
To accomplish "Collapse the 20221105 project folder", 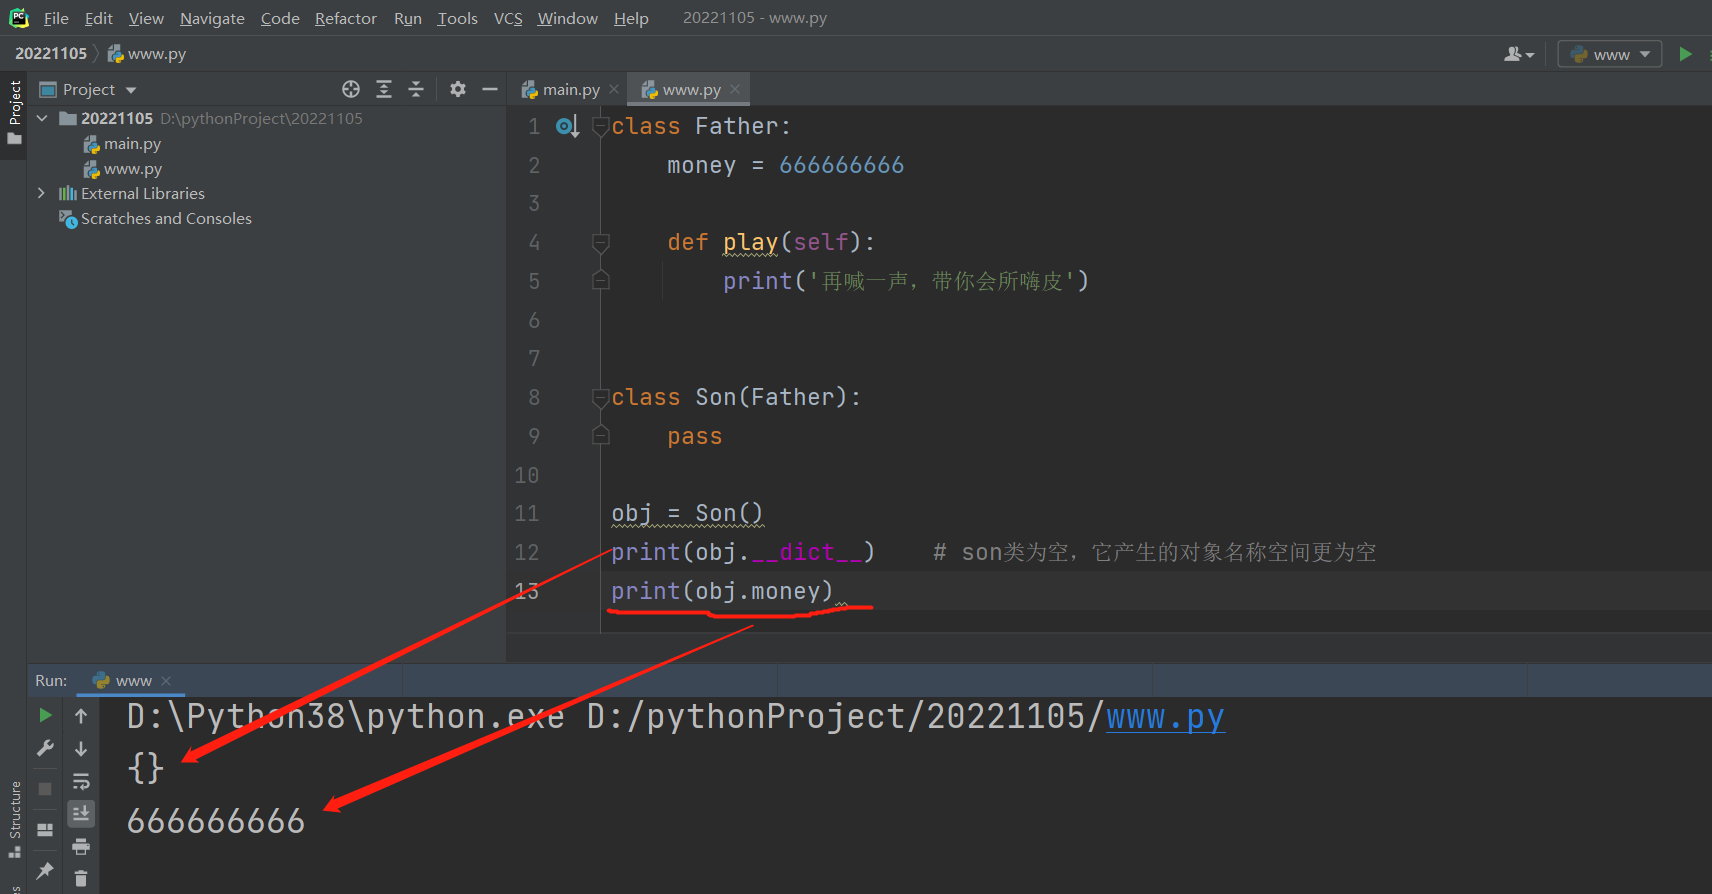I will point(42,118).
